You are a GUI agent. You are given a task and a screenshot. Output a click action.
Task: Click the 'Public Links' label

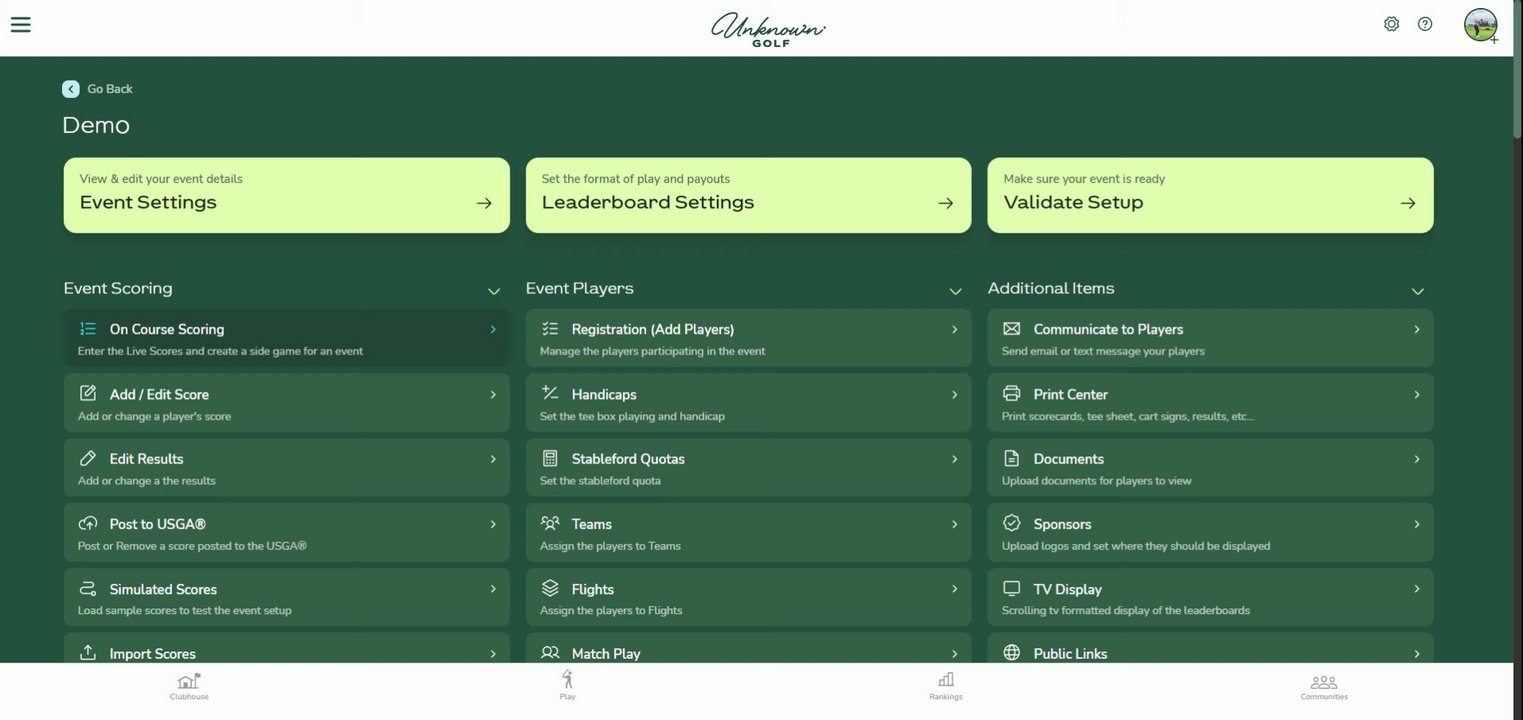tap(1071, 654)
